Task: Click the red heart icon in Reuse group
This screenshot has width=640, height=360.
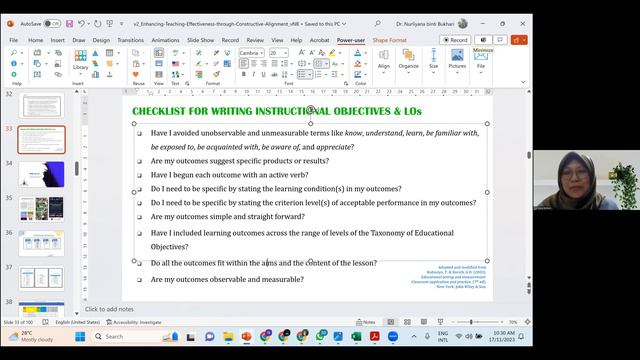Action: (x=136, y=74)
